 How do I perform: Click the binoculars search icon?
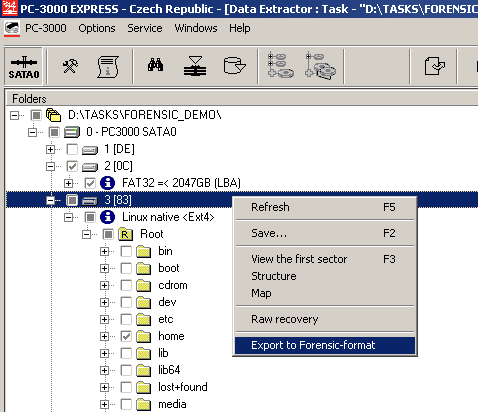pos(155,65)
